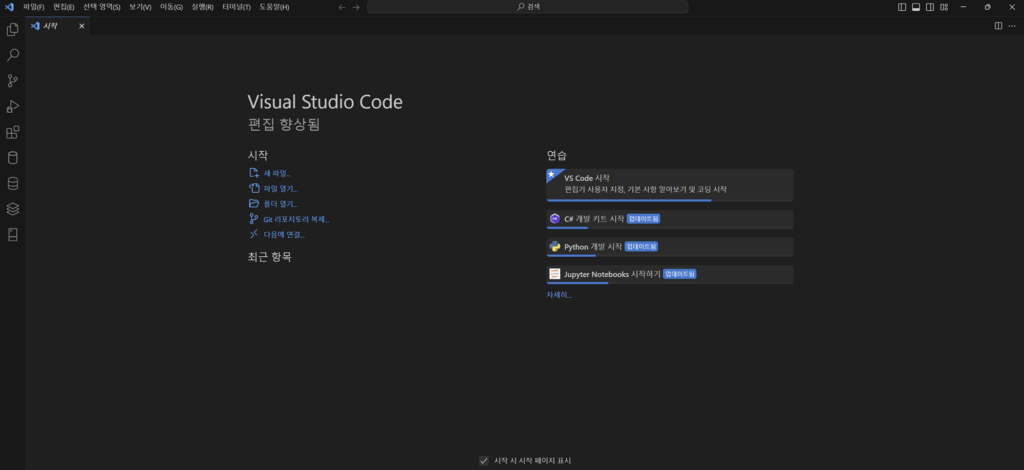Go back with the left arrow
This screenshot has width=1024, height=470.
click(x=342, y=7)
